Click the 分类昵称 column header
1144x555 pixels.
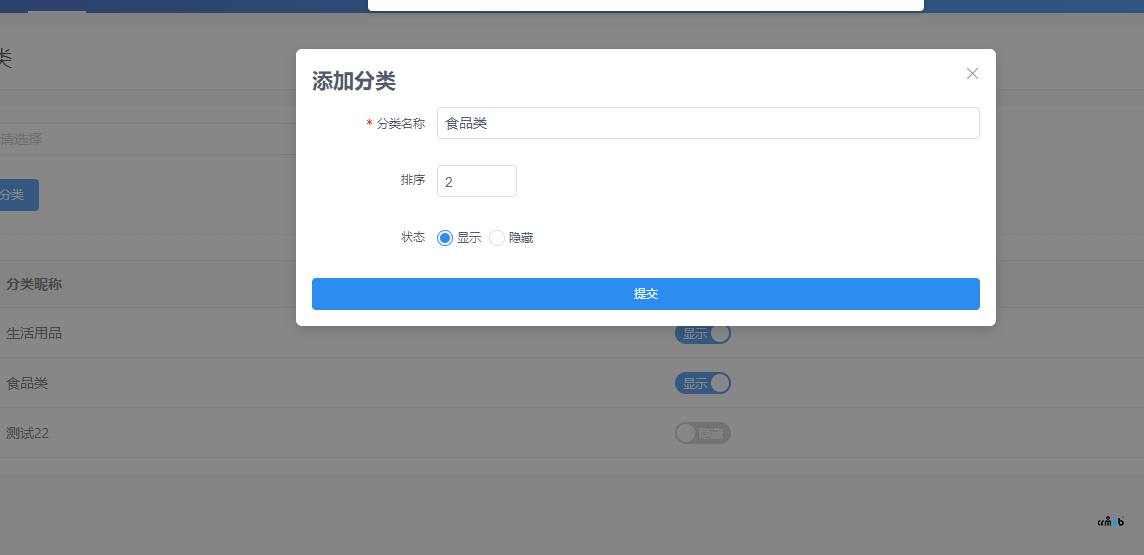[34, 284]
